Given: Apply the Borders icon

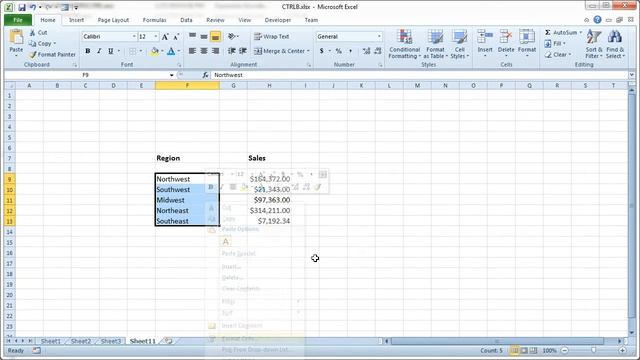Looking at the screenshot, I should coord(133,51).
